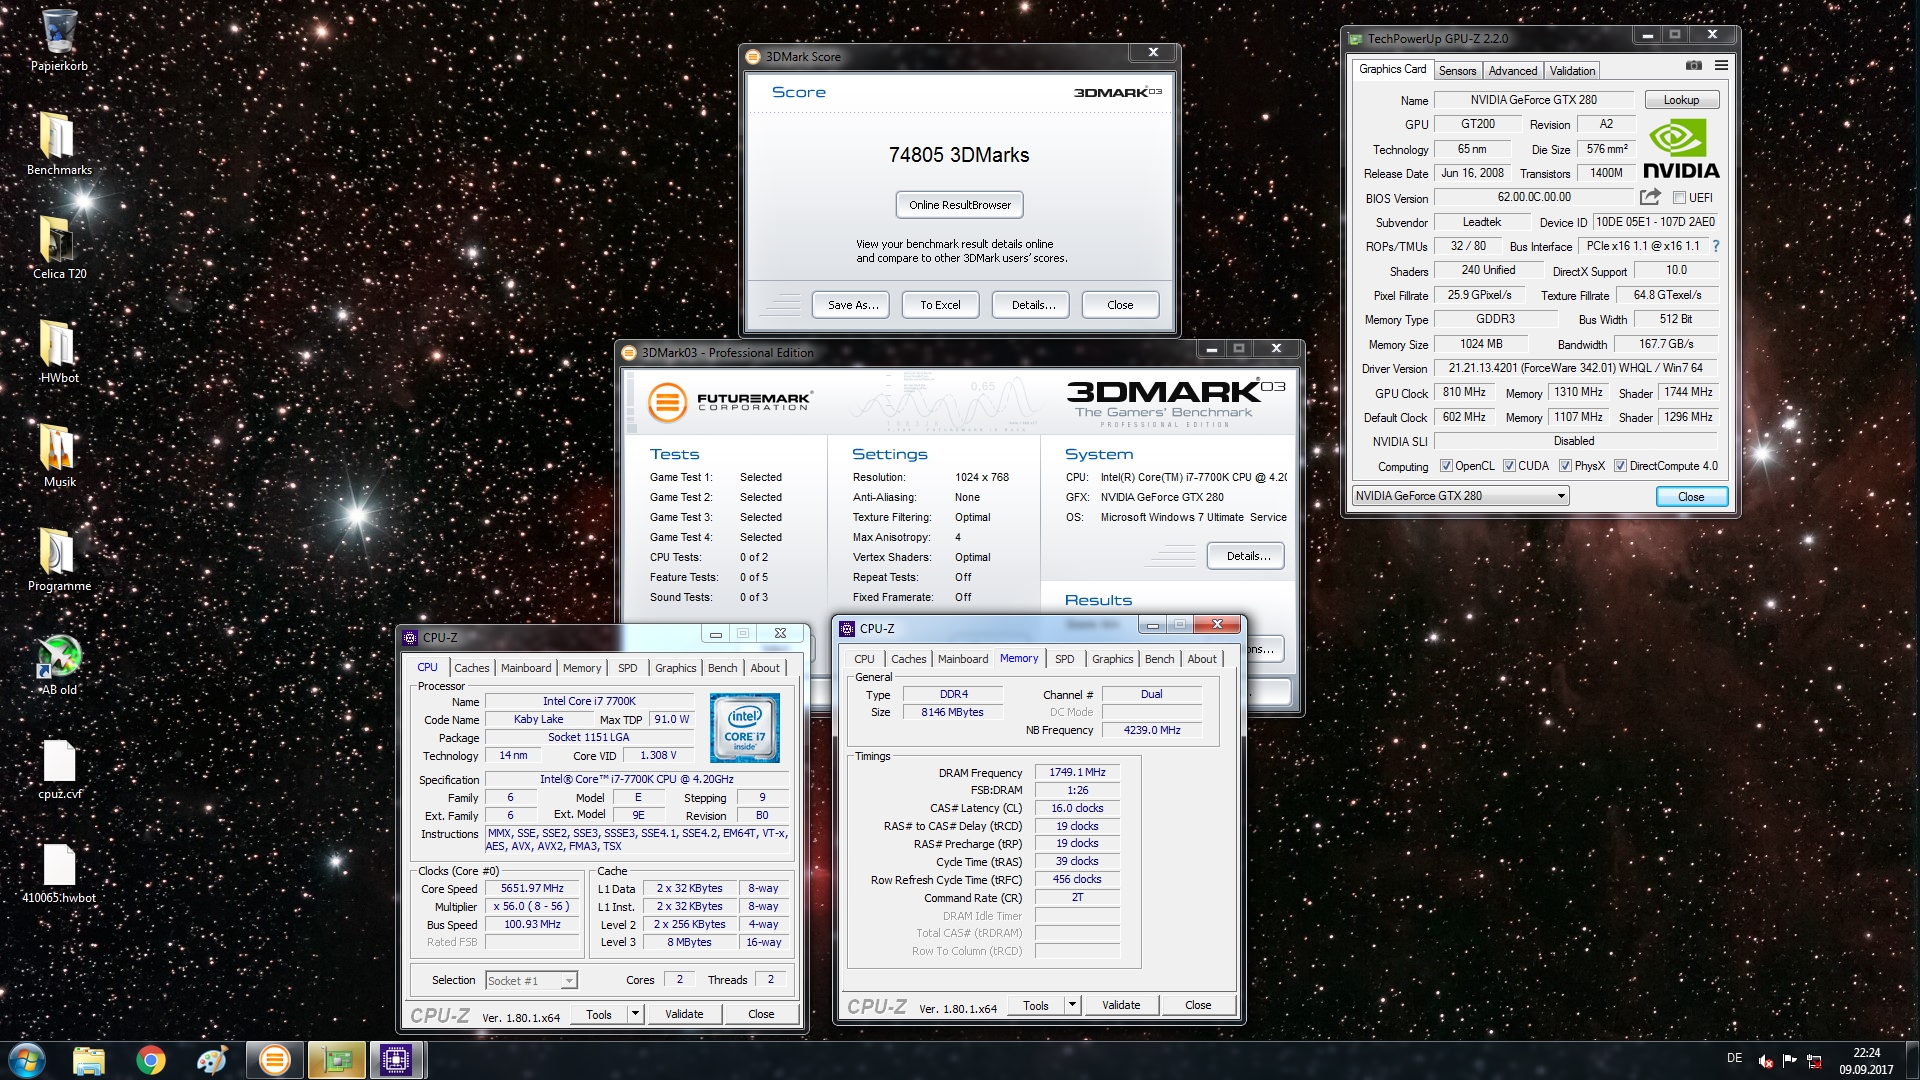Click the Action Center flag tray icon

pyautogui.click(x=1790, y=1060)
